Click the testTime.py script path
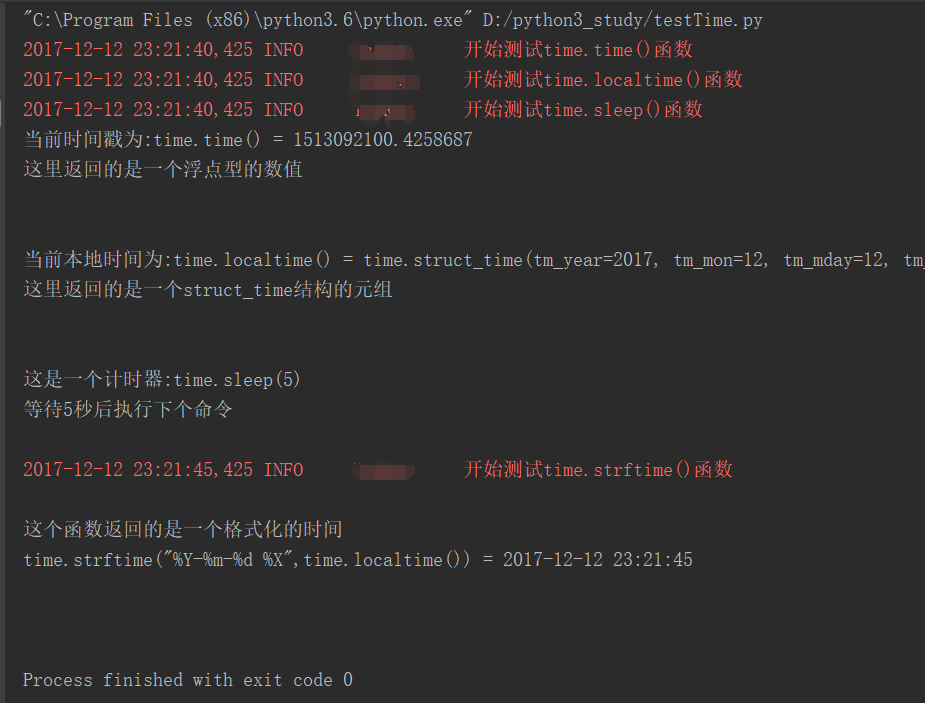Viewport: 925px width, 703px height. tap(622, 20)
